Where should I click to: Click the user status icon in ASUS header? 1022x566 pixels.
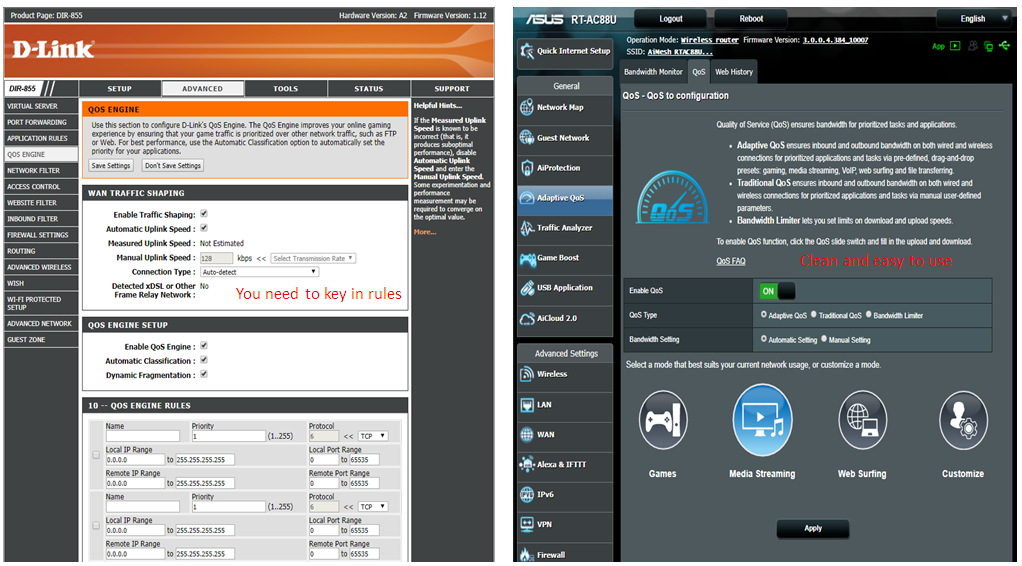pos(972,46)
